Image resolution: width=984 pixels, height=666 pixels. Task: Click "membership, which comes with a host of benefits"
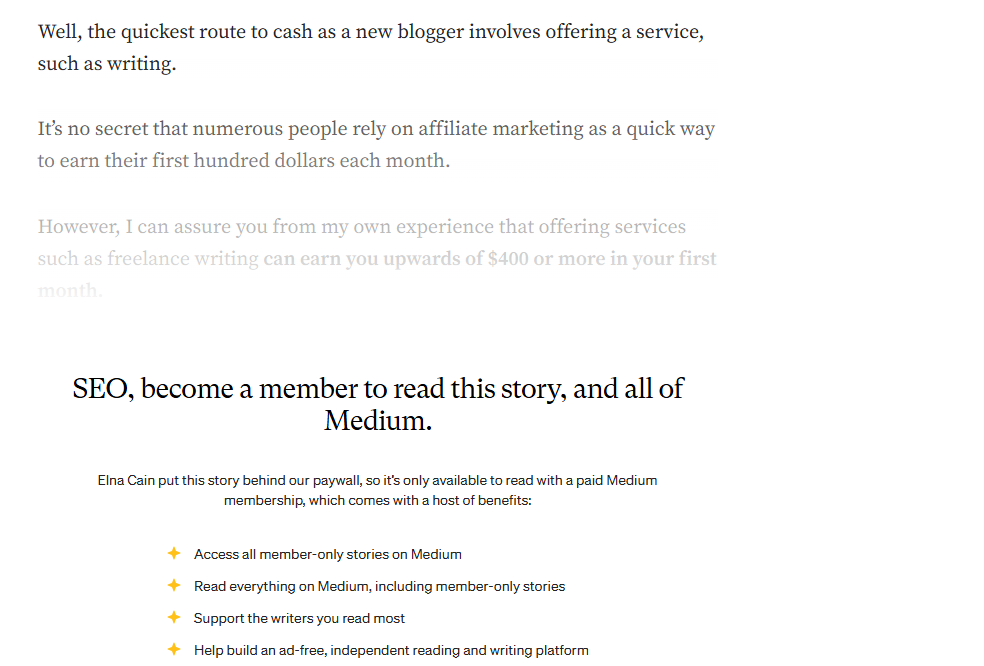coord(377,500)
